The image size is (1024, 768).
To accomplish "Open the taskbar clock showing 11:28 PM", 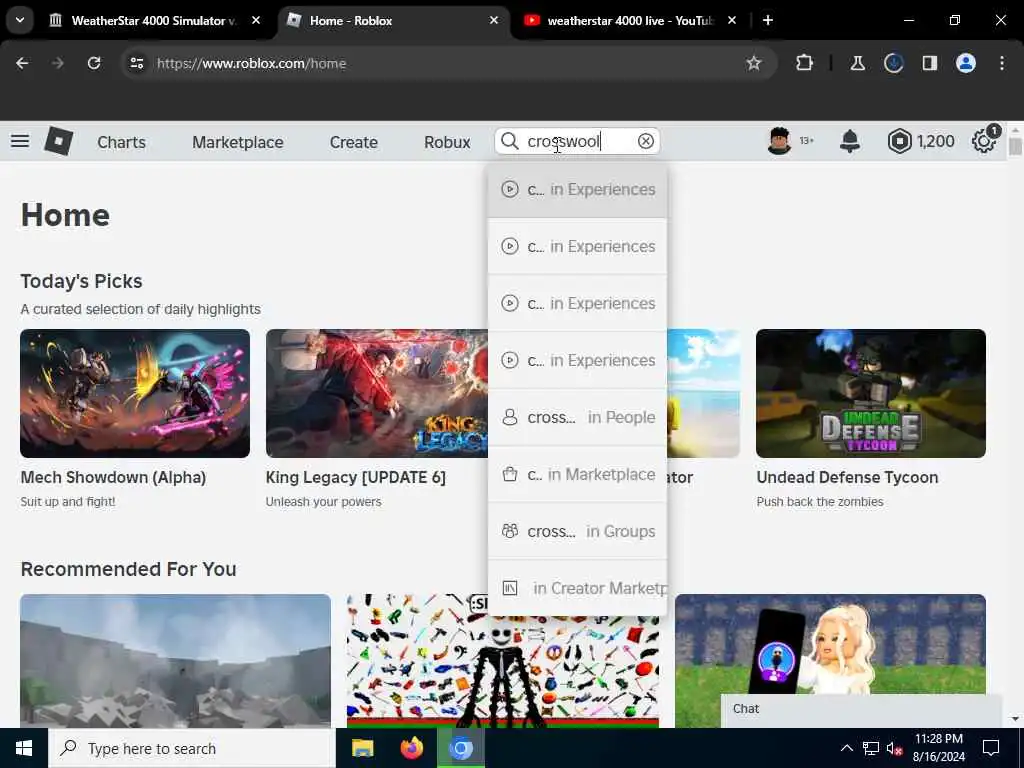I will point(939,748).
